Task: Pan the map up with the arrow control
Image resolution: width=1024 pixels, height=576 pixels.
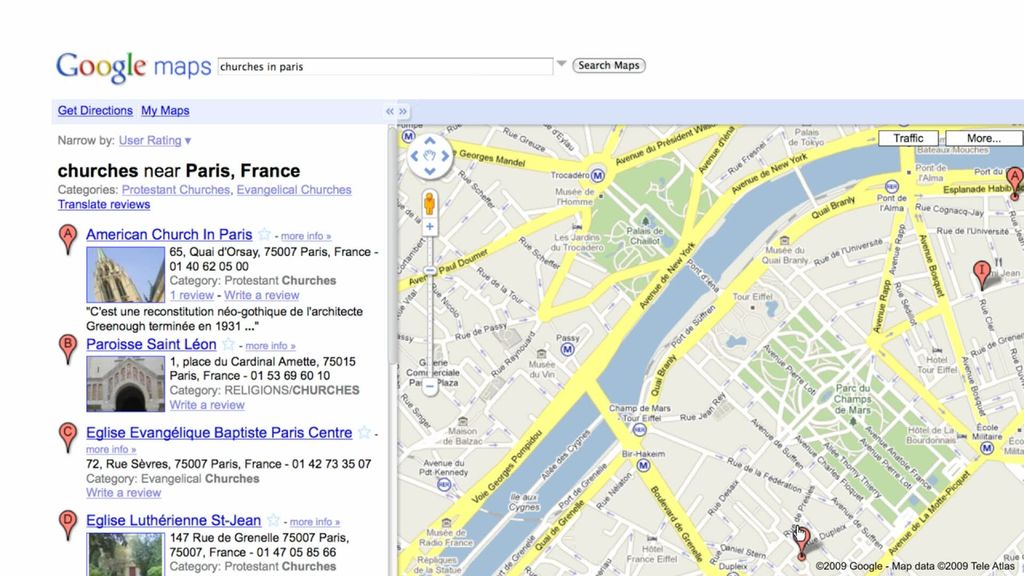Action: click(430, 140)
